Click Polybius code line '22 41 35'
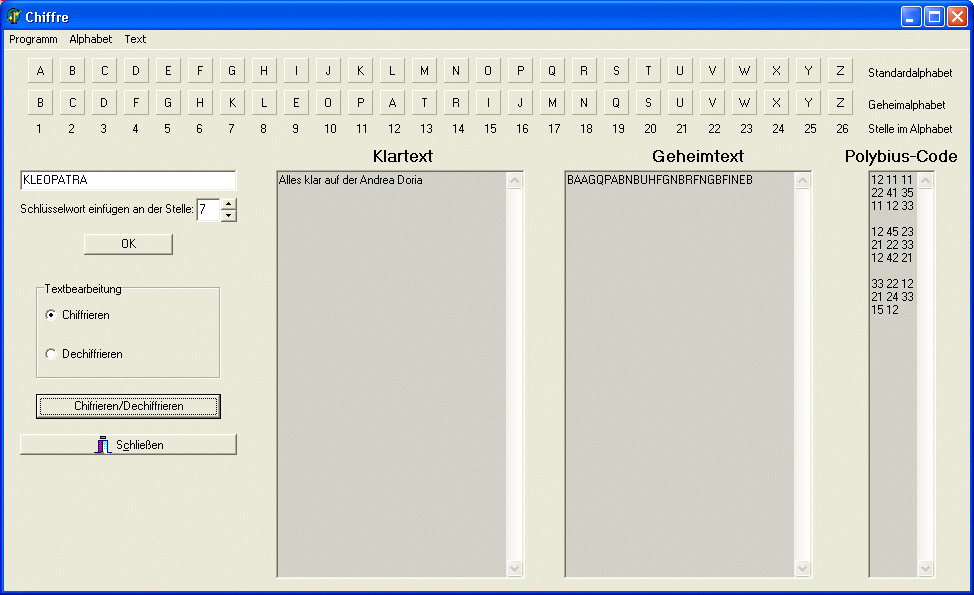 pyautogui.click(x=892, y=193)
